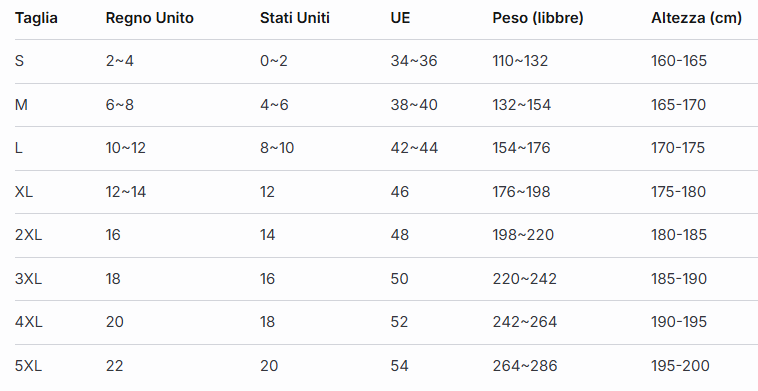Select the M size cell
Image resolution: width=758 pixels, height=391 pixels.
(21, 105)
